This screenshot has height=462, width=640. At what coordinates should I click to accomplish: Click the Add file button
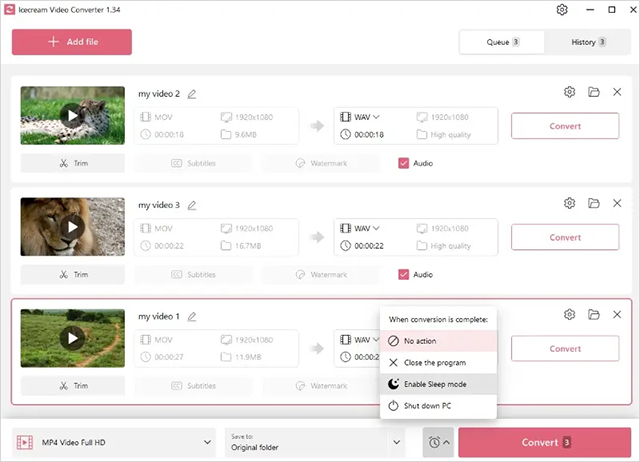point(72,42)
